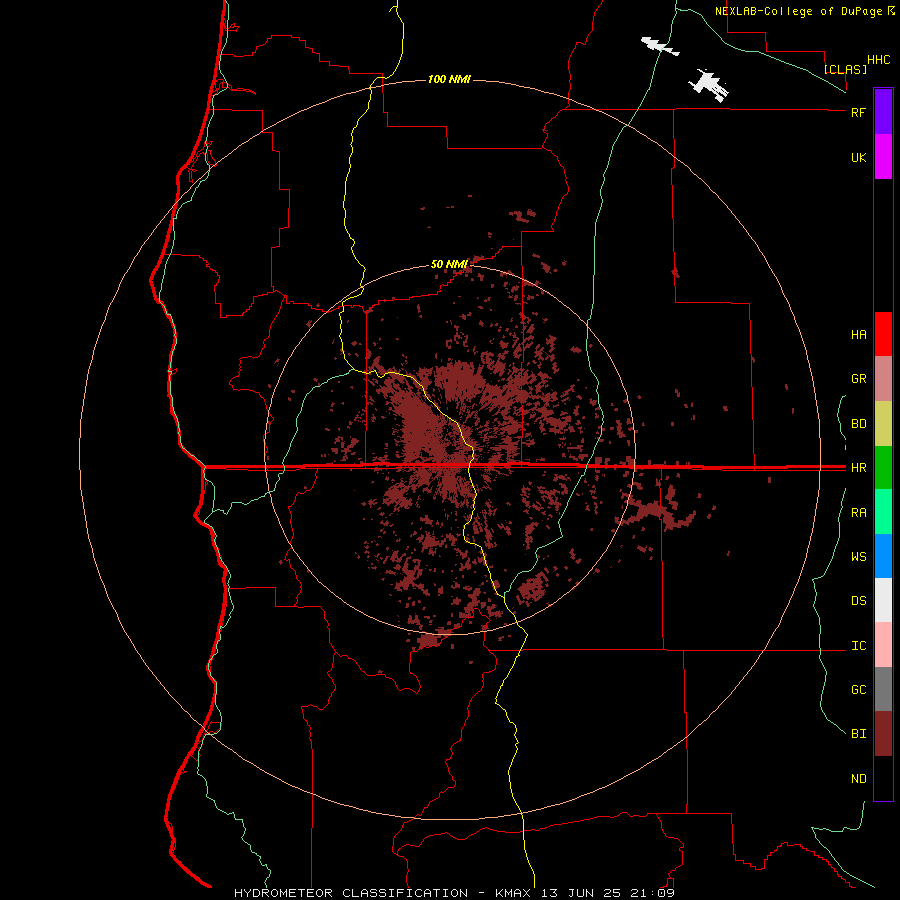Click the magenta UK legend color swatch
900x900 pixels.
point(883,157)
